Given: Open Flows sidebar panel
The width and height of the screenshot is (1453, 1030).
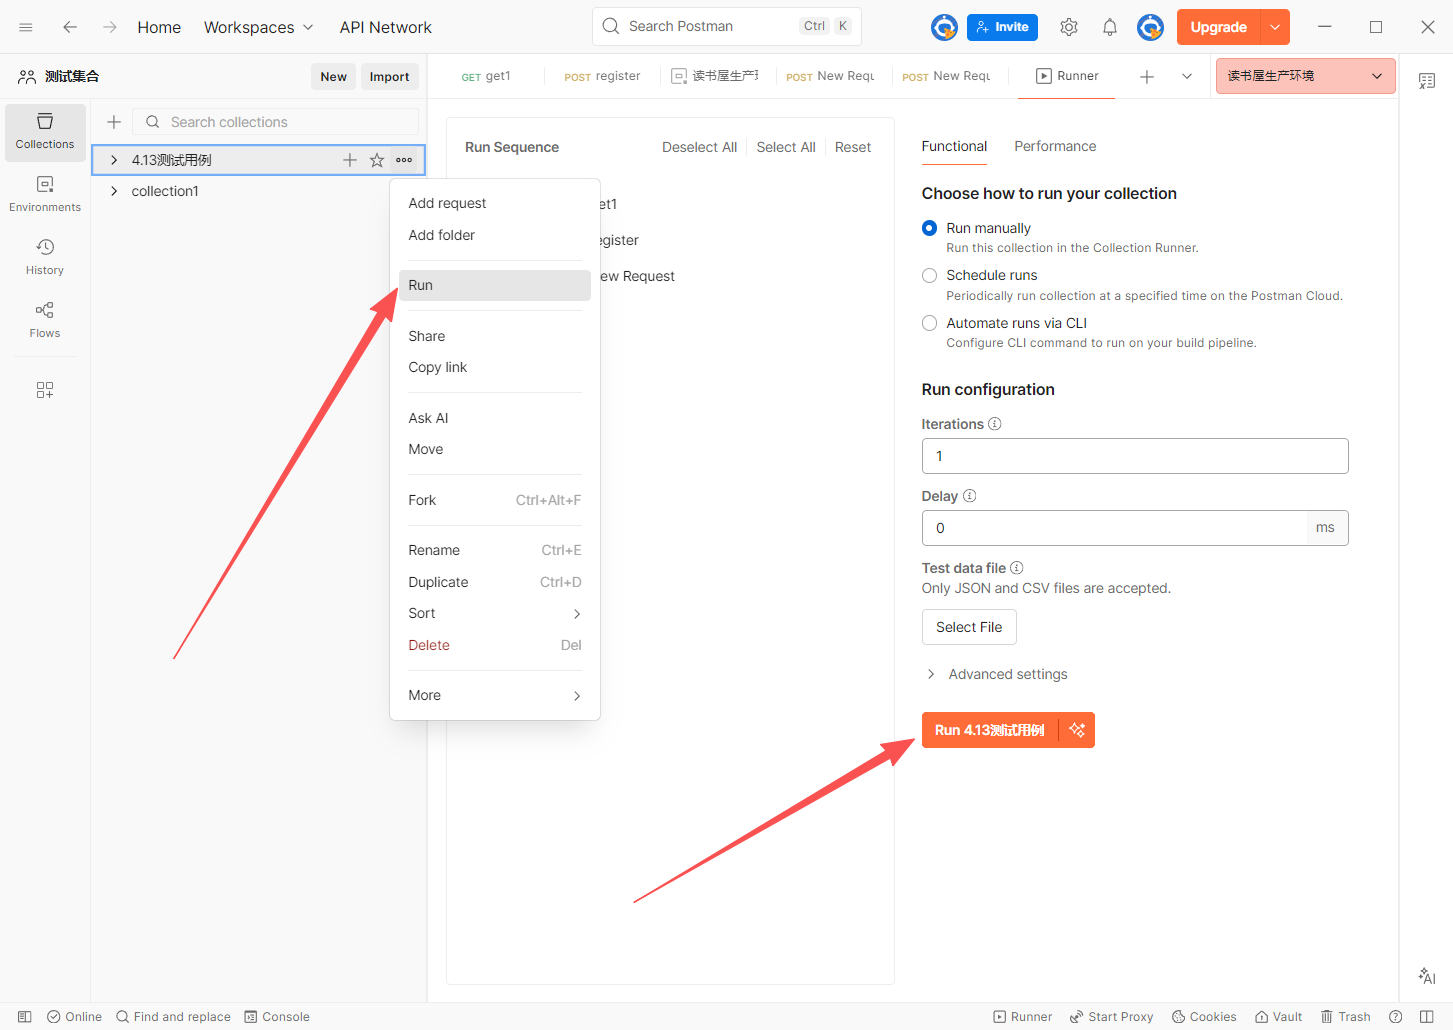Looking at the screenshot, I should tap(45, 321).
